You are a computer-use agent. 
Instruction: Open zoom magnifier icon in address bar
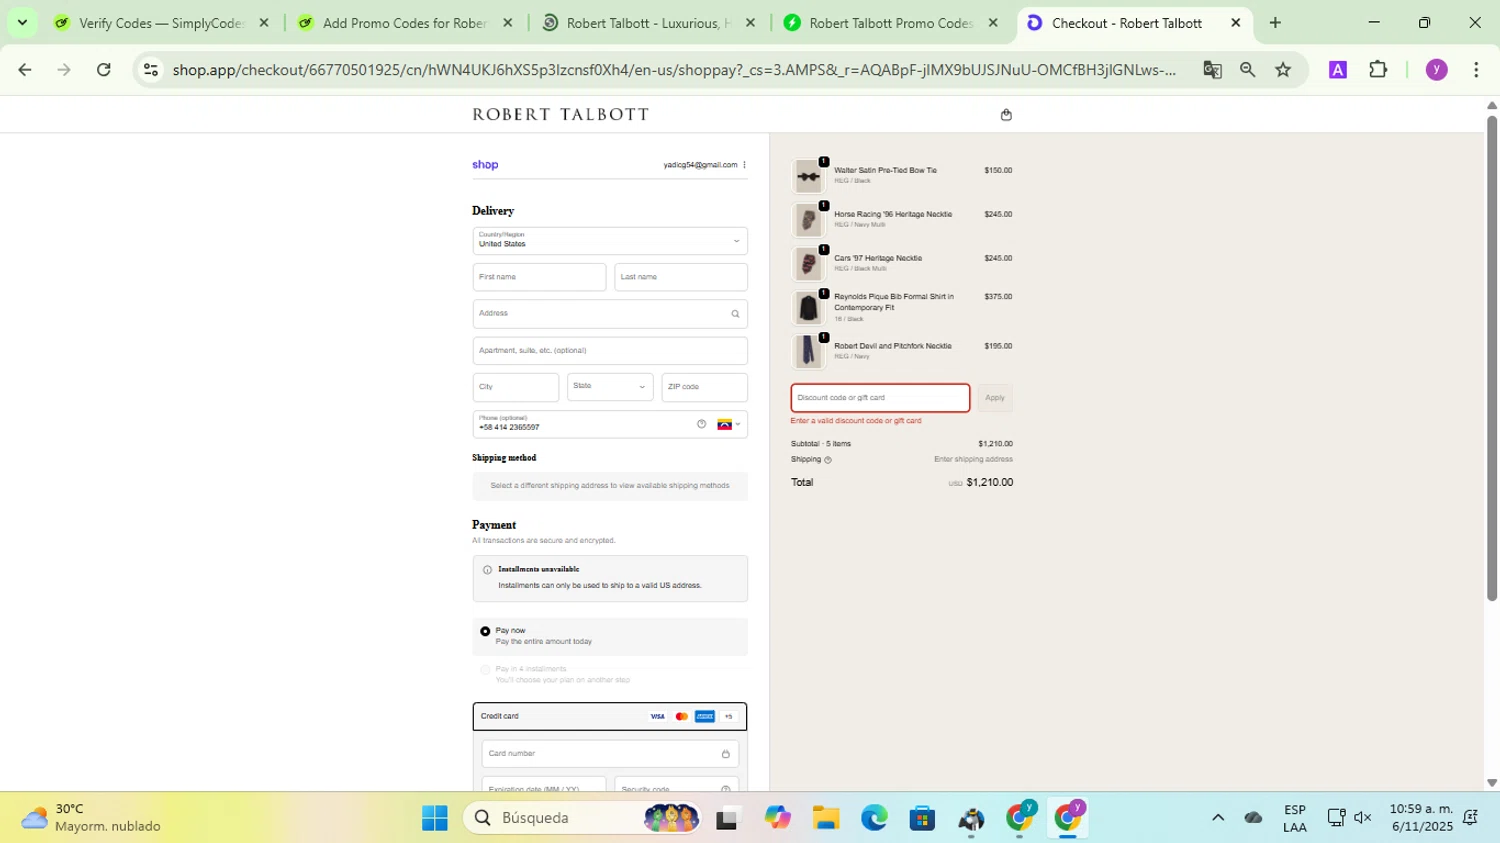pos(1247,69)
